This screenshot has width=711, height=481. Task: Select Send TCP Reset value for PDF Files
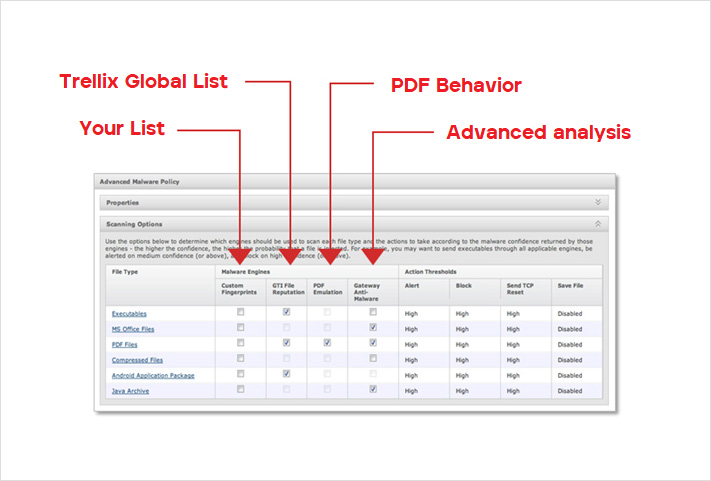(x=513, y=345)
